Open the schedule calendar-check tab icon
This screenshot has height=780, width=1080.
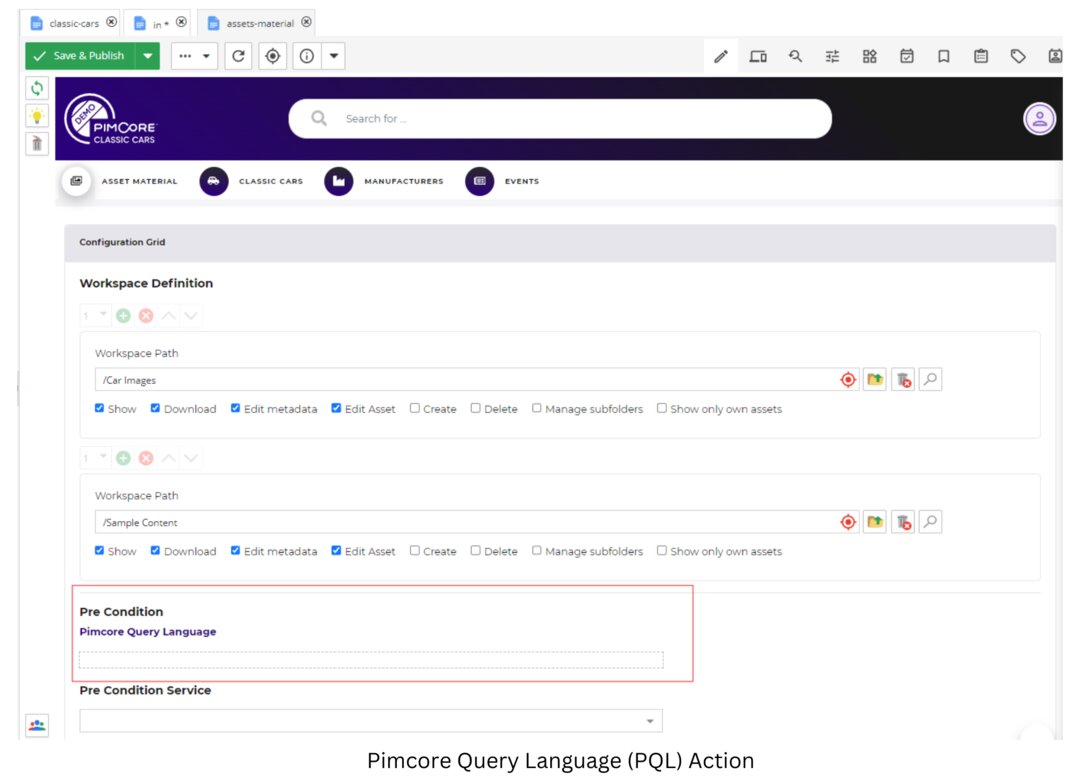click(907, 57)
